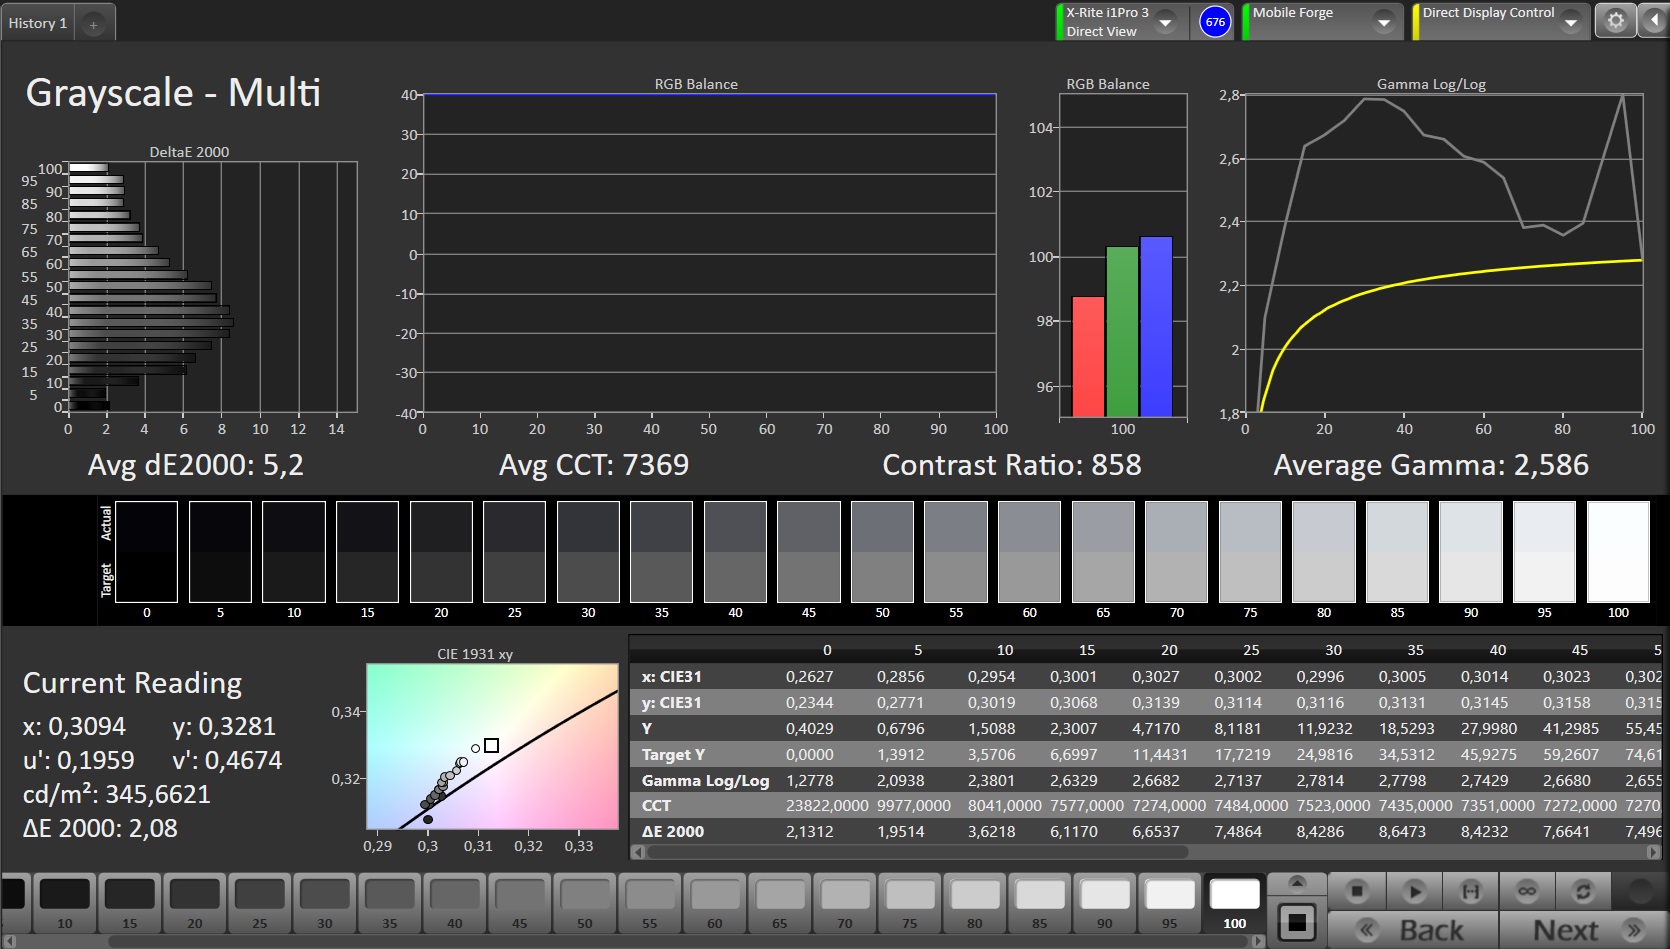The height and width of the screenshot is (949, 1670).
Task: Select the 100 level swatch in the bottom strip
Action: (1235, 902)
